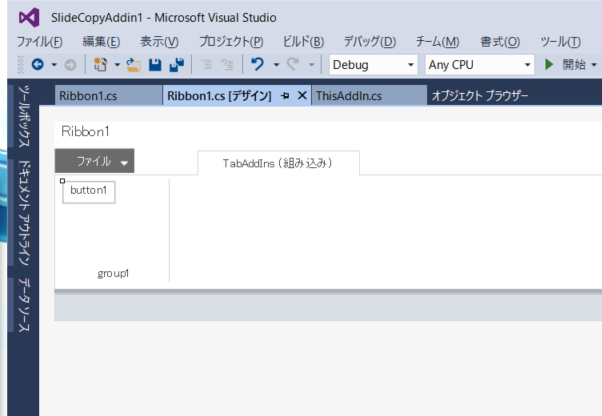Viewport: 602px width, 416px height.
Task: Click the ファイル ribbon dropdown button
Action: pyautogui.click(x=94, y=161)
